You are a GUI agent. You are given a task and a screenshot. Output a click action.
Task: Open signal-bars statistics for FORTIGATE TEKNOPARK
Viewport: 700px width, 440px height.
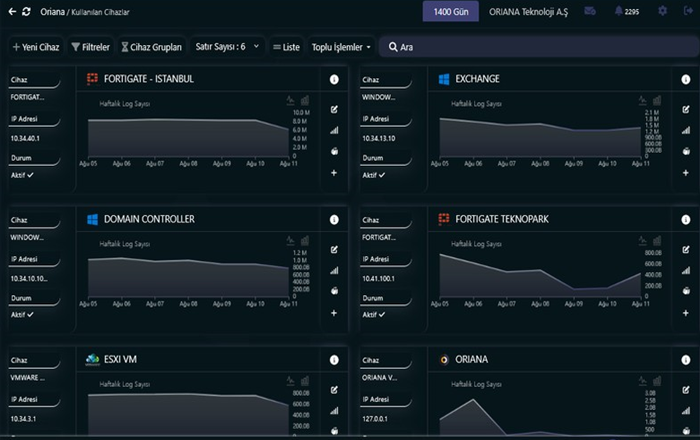click(x=686, y=270)
